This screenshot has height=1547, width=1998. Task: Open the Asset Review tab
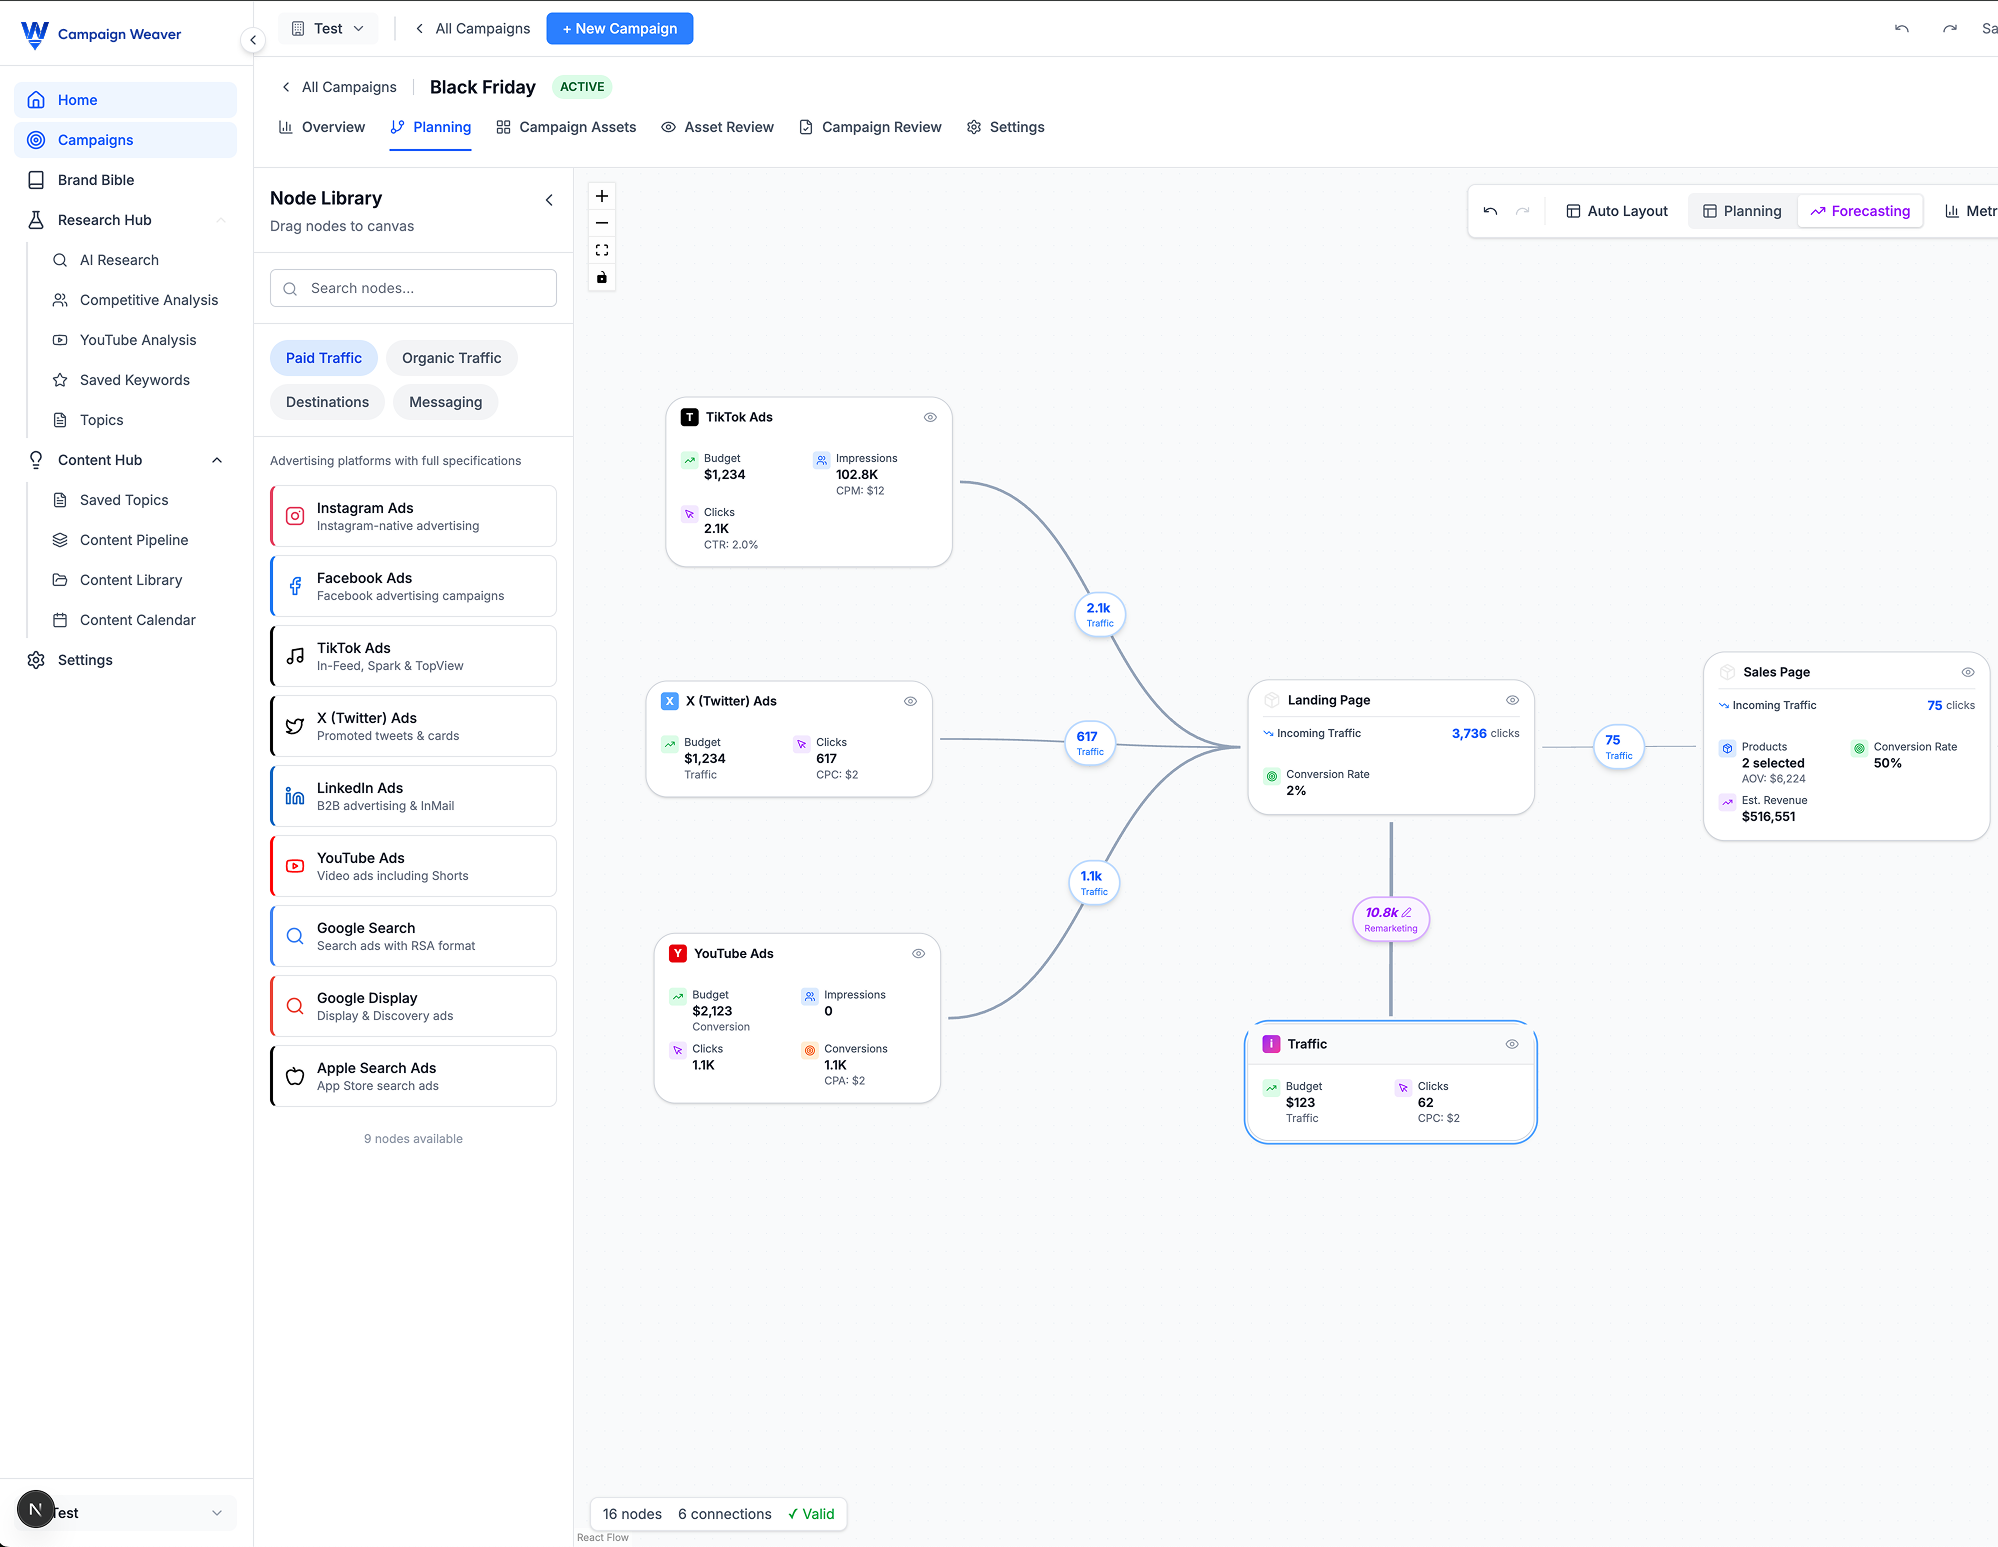coord(717,127)
